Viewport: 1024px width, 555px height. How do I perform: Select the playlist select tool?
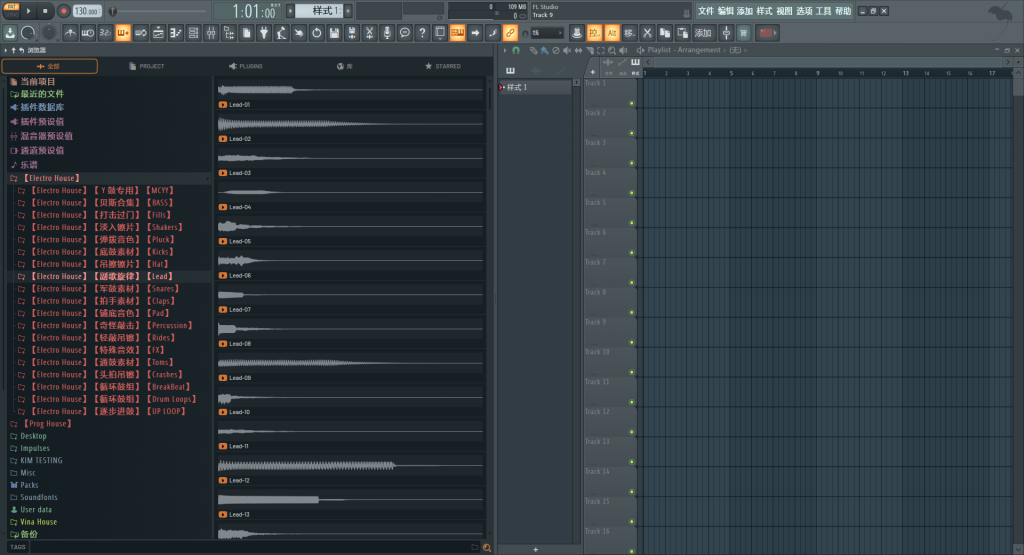point(601,50)
